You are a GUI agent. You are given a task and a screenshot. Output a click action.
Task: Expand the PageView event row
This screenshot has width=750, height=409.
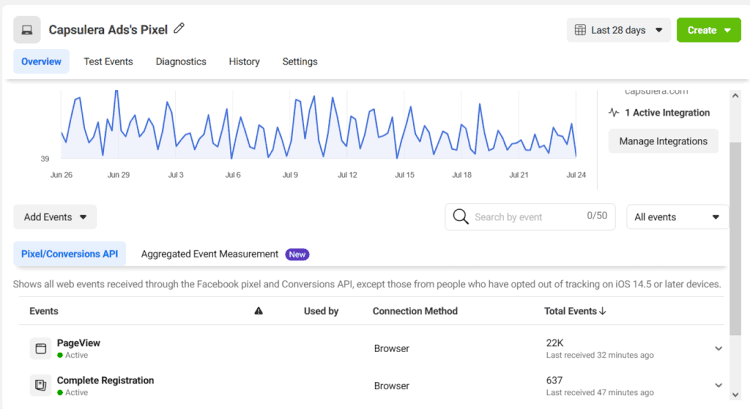(718, 349)
